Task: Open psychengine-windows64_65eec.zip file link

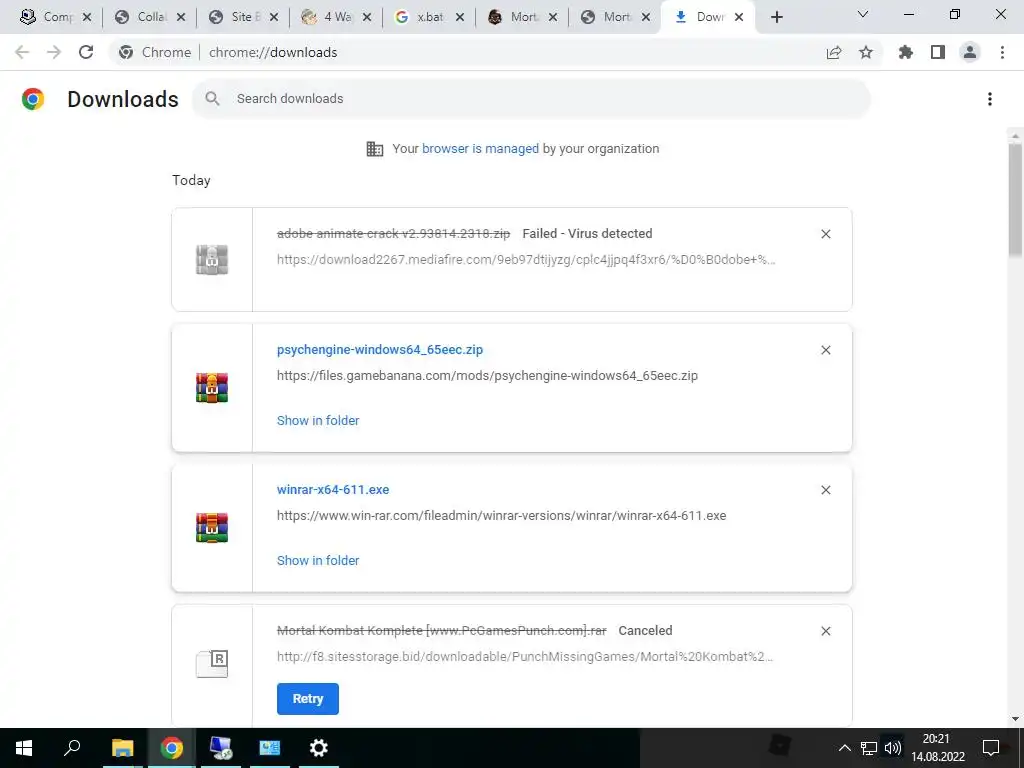Action: tap(380, 350)
